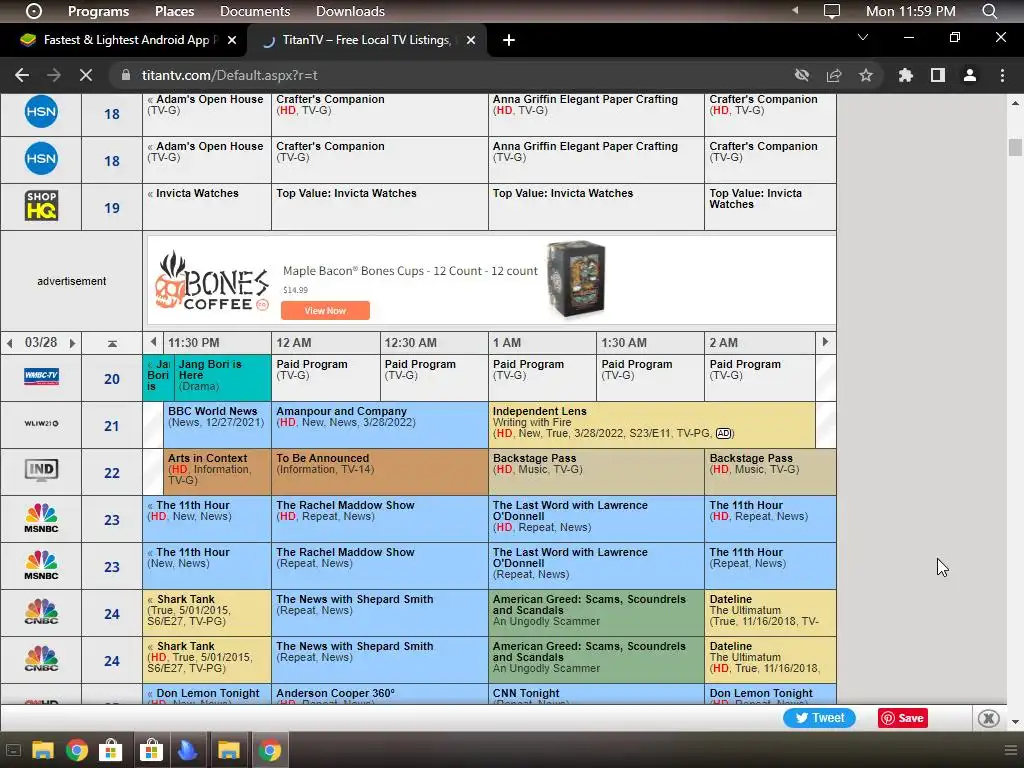This screenshot has width=1024, height=768.
Task: Close the bottom share bar
Action: click(989, 718)
